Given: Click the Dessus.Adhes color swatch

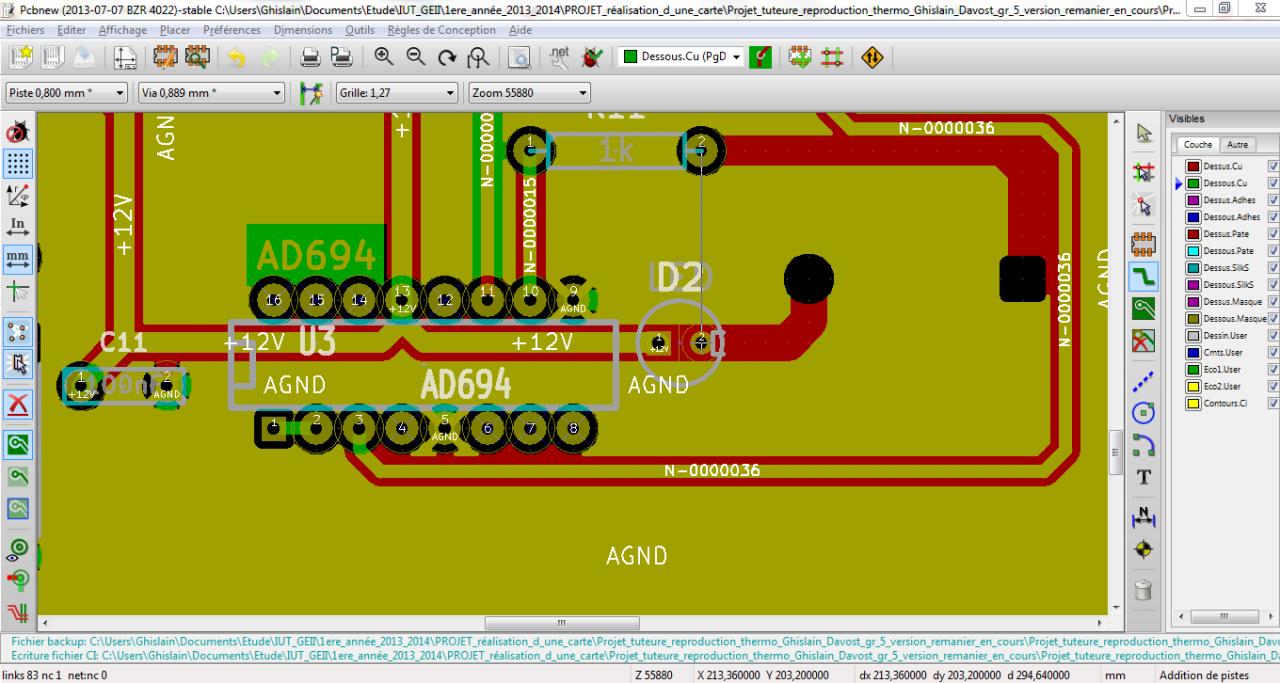Looking at the screenshot, I should click(x=1193, y=200).
